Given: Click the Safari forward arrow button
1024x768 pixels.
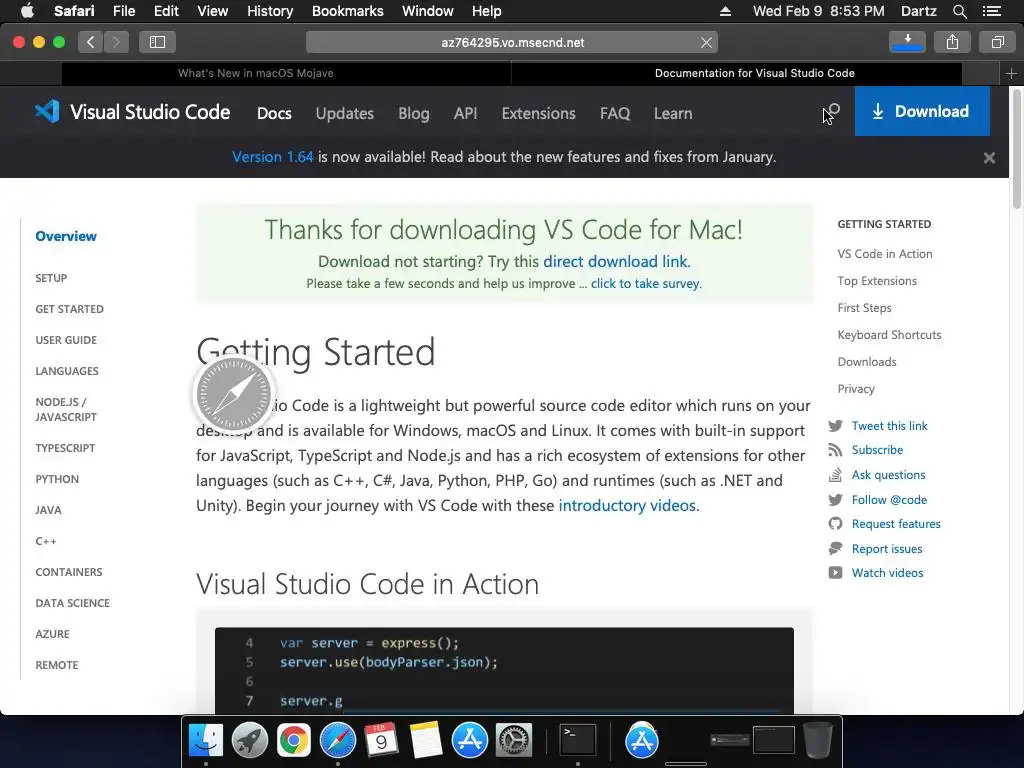Looking at the screenshot, I should pos(116,42).
